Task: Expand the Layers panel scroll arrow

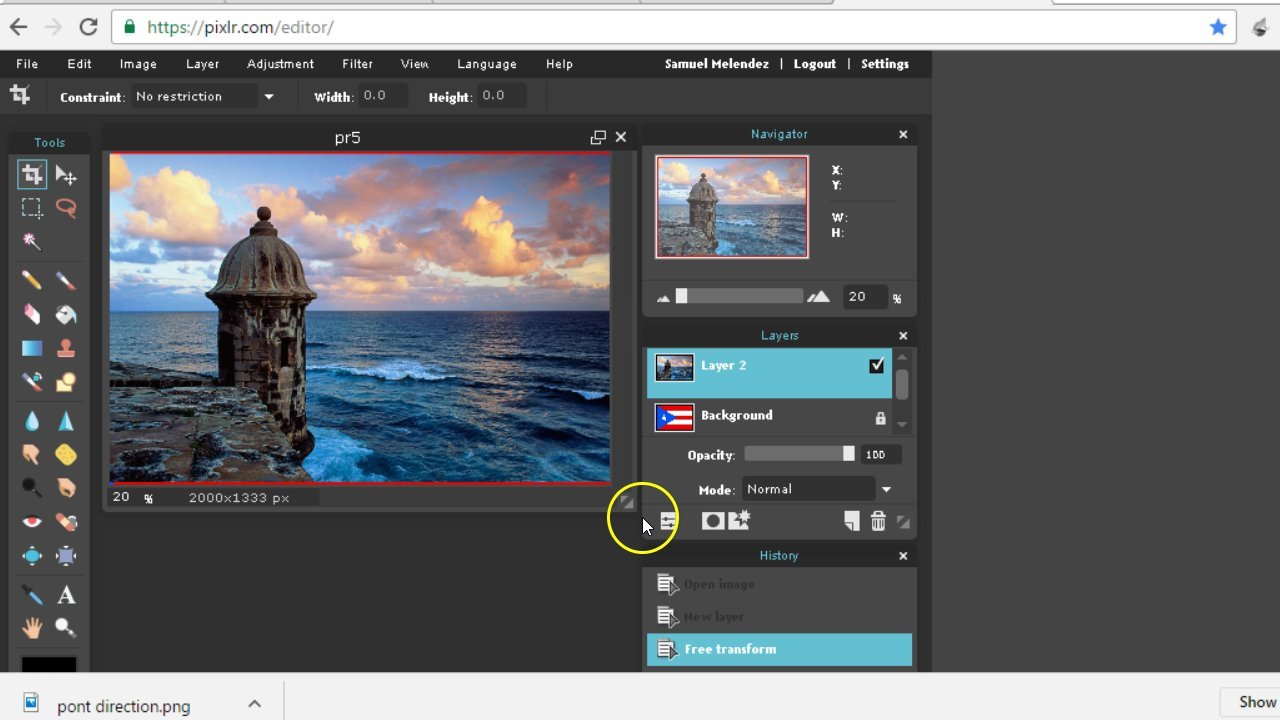Action: 901,424
